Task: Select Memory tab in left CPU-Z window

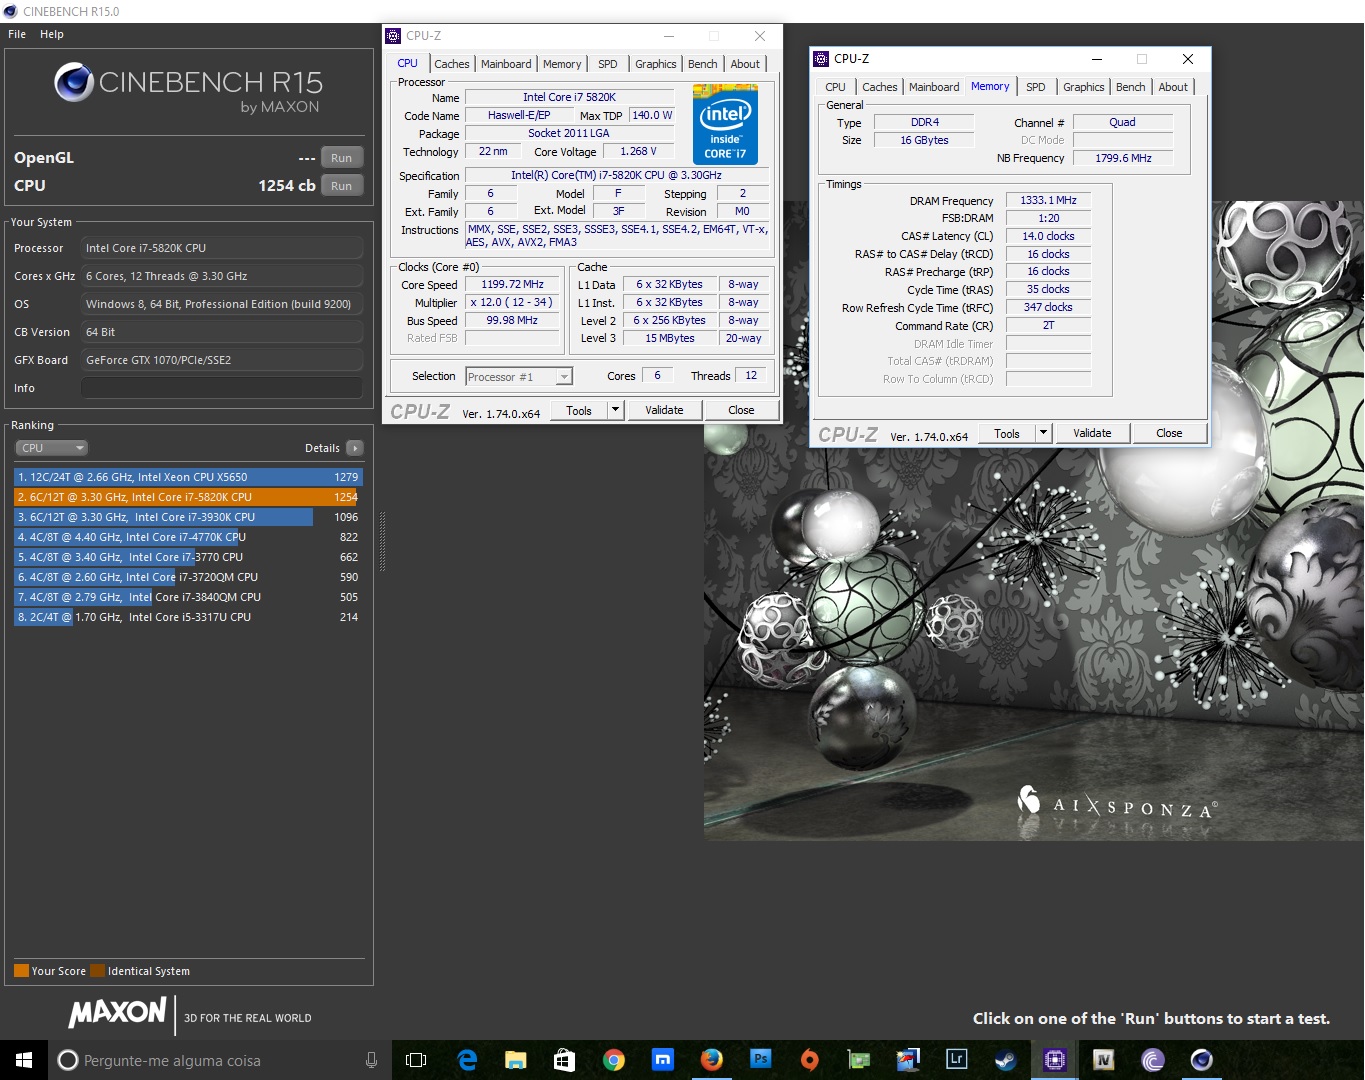Action: coord(562,64)
